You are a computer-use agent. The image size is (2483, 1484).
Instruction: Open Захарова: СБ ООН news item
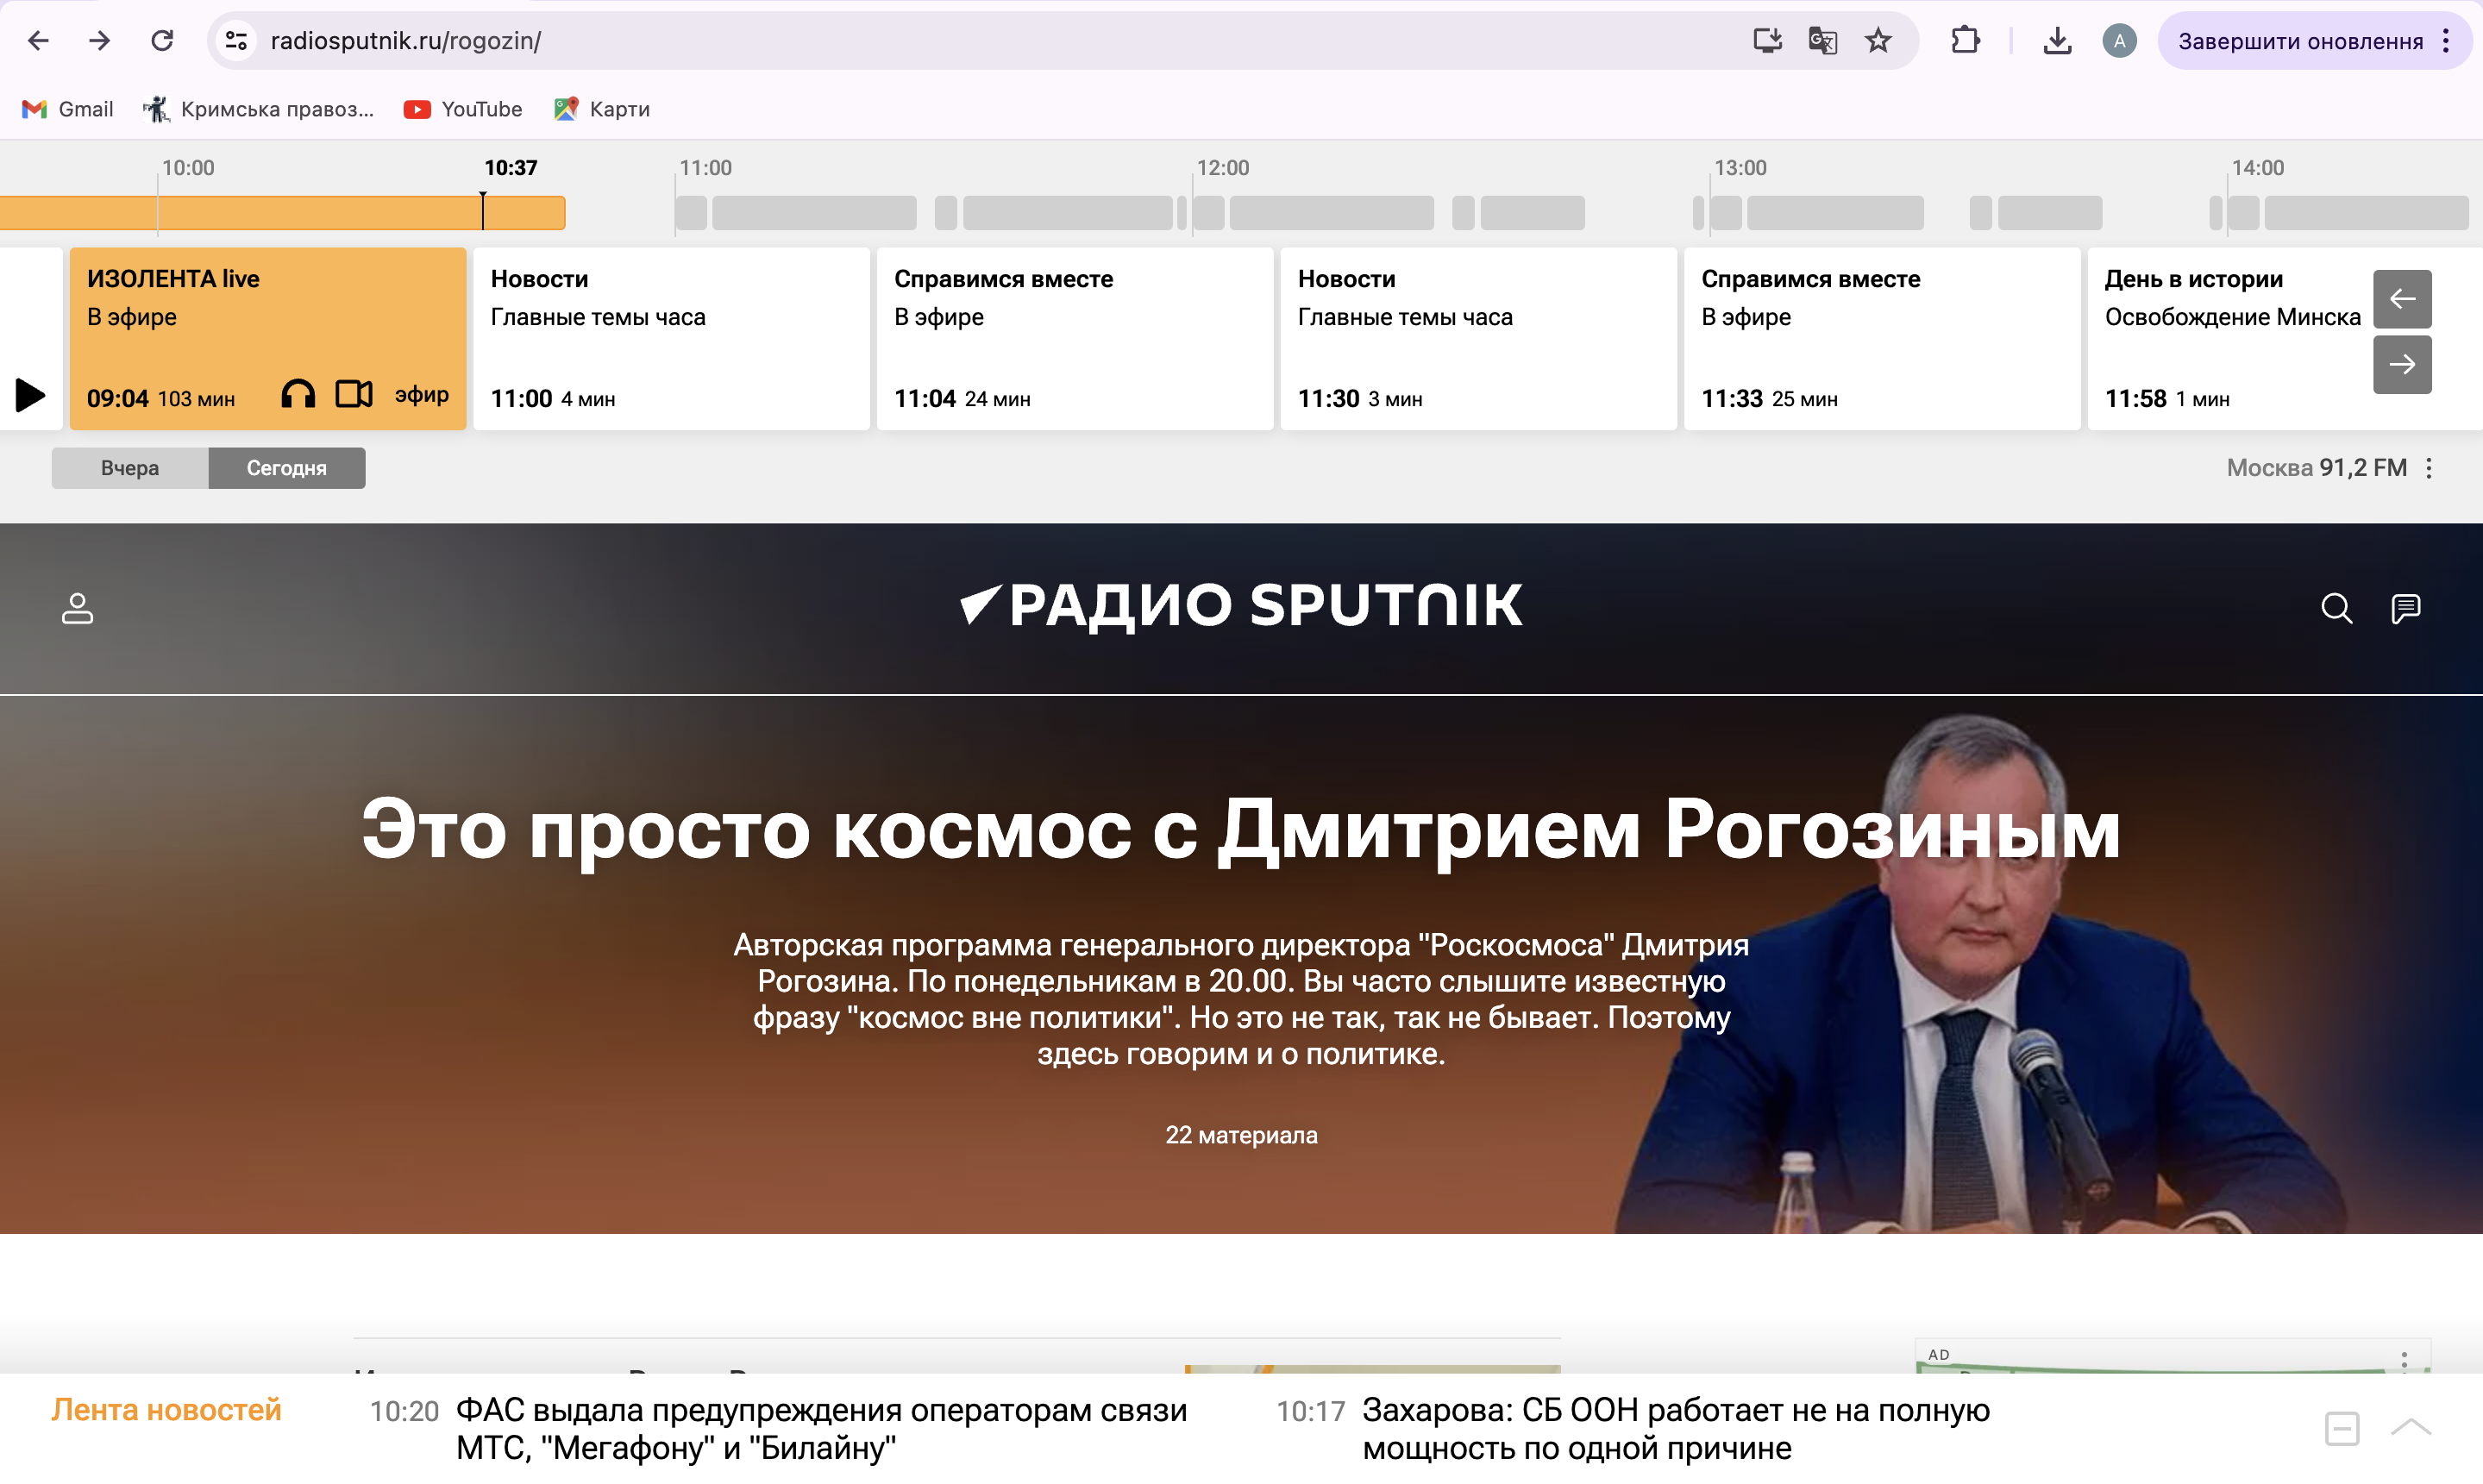coord(1676,1429)
